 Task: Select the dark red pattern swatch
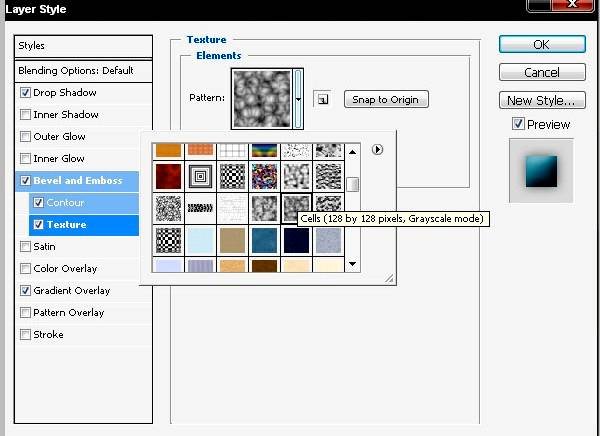169,178
